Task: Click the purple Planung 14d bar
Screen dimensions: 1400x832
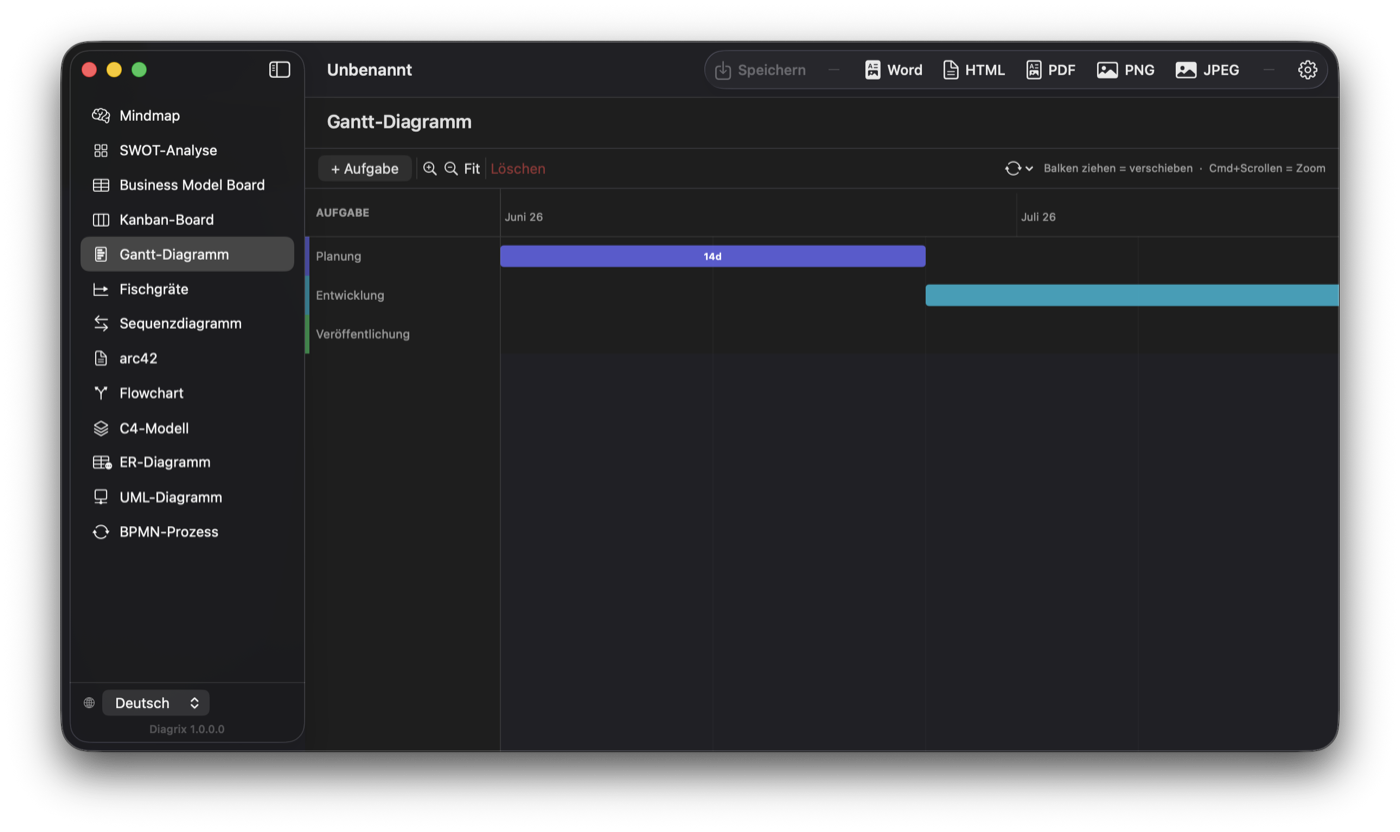Action: tap(713, 256)
